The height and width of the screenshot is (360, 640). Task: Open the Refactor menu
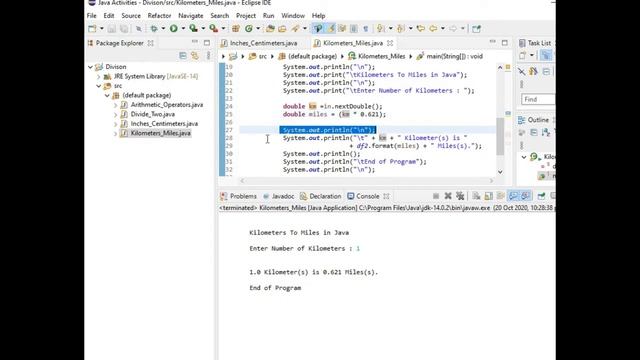pyautogui.click(x=159, y=16)
